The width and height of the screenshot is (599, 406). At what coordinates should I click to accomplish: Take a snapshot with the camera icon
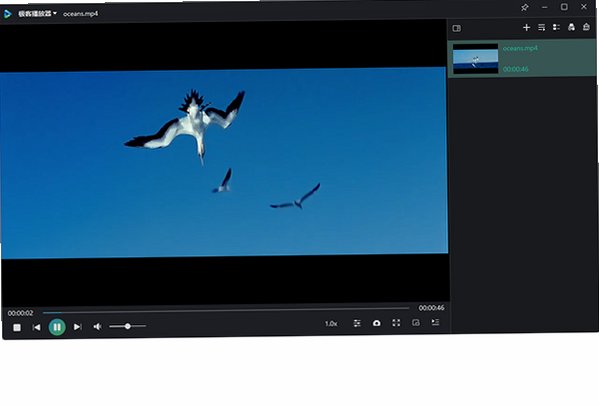377,323
